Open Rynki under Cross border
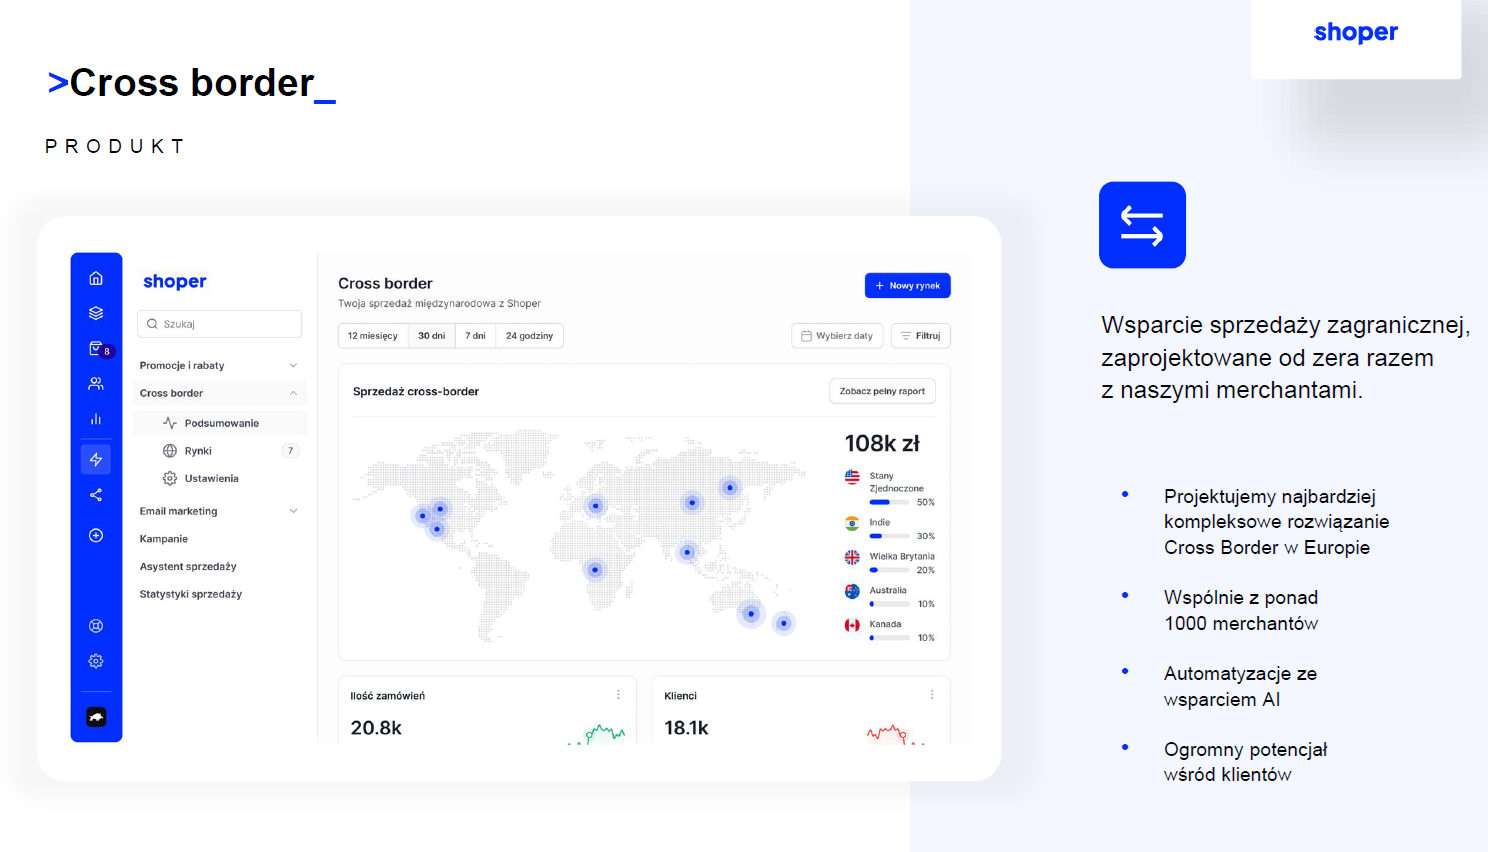Screen dimensions: 1488x852 pos(198,451)
